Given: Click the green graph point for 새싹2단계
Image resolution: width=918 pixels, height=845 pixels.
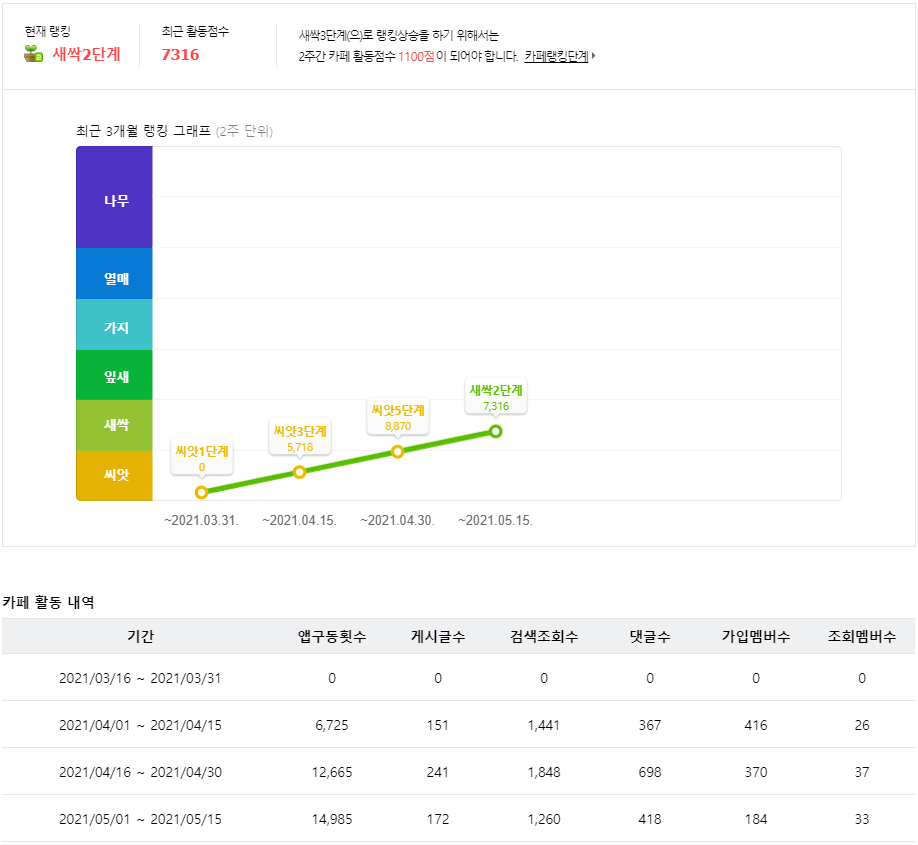Looking at the screenshot, I should pyautogui.click(x=496, y=432).
